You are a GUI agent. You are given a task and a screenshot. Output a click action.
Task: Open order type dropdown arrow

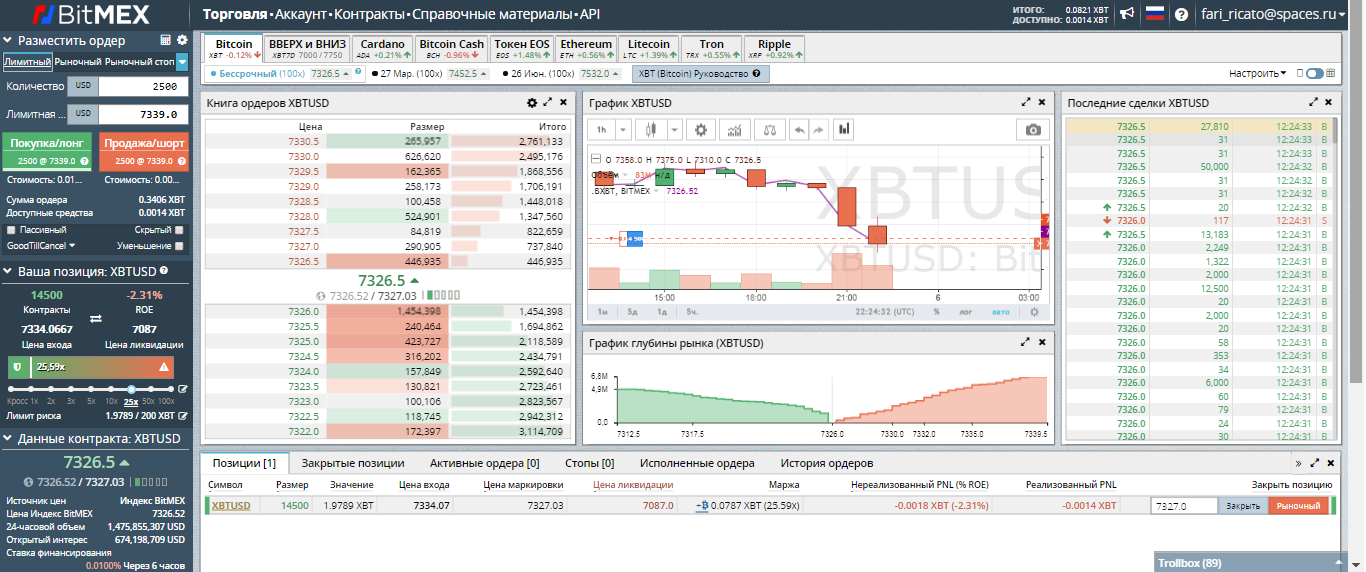[x=182, y=62]
